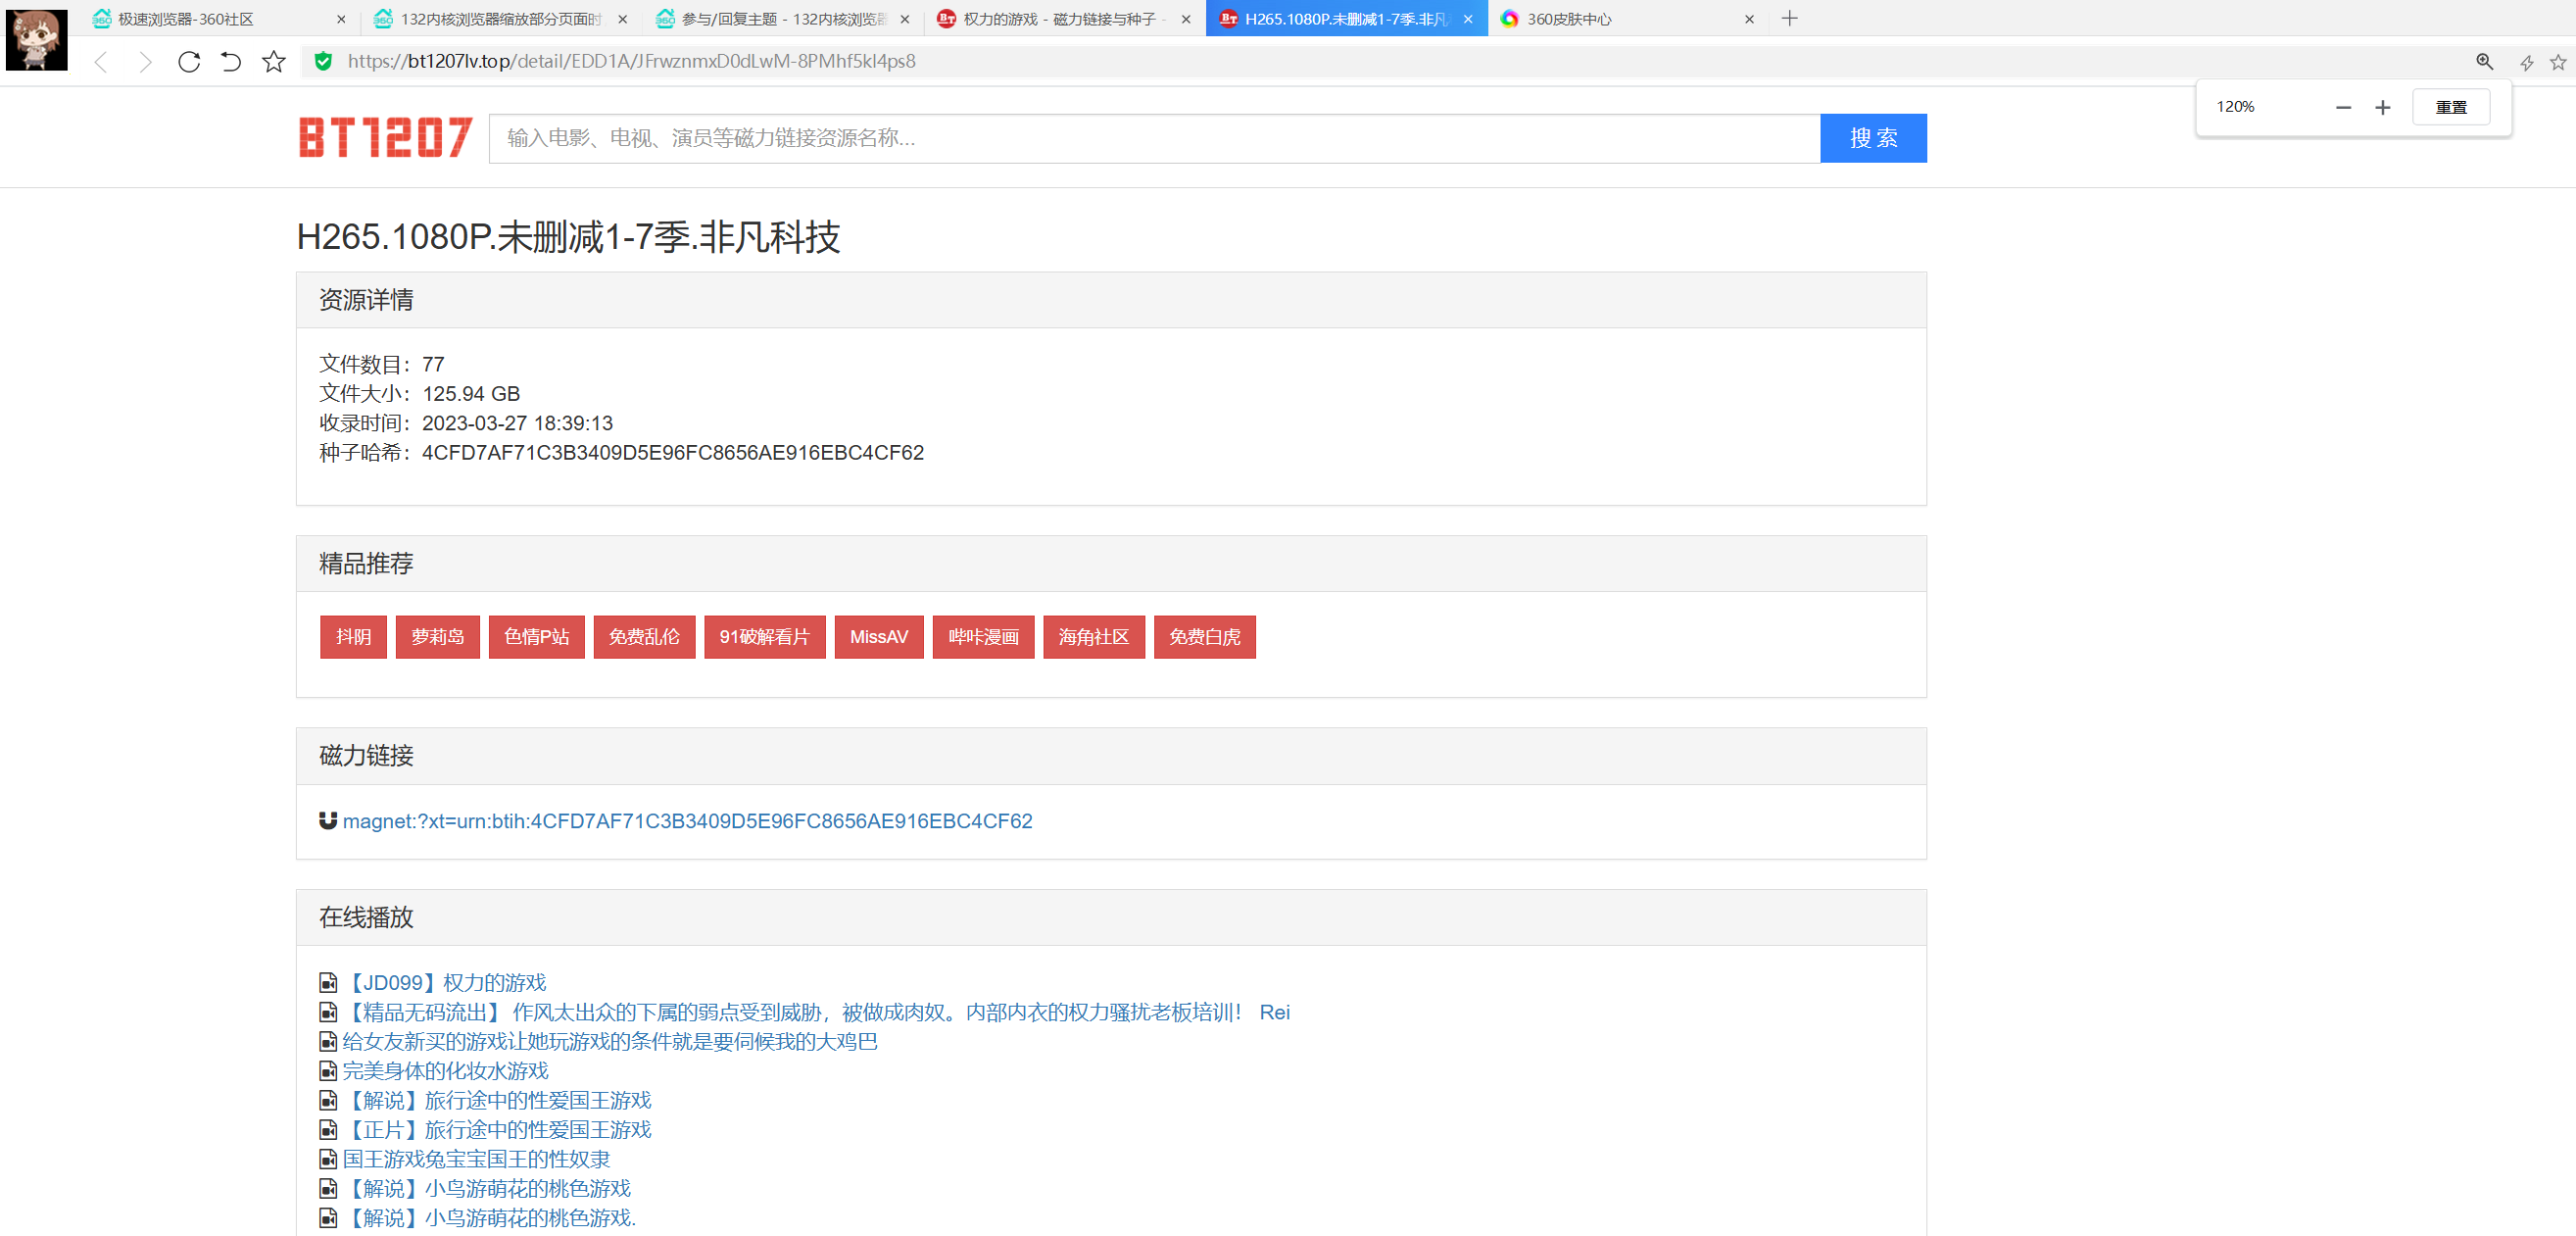Click the BT1207 site logo
Viewport: 2576px width, 1236px height.
coord(385,138)
